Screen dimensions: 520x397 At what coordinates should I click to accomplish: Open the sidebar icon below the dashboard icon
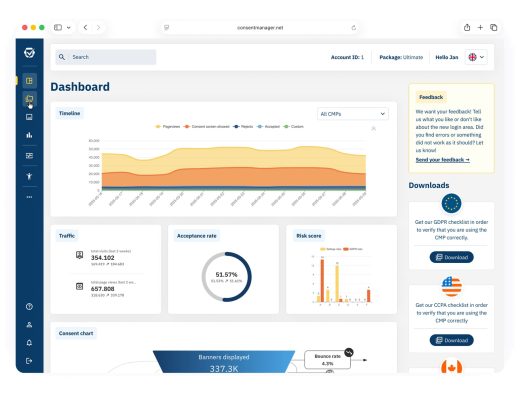click(x=29, y=99)
